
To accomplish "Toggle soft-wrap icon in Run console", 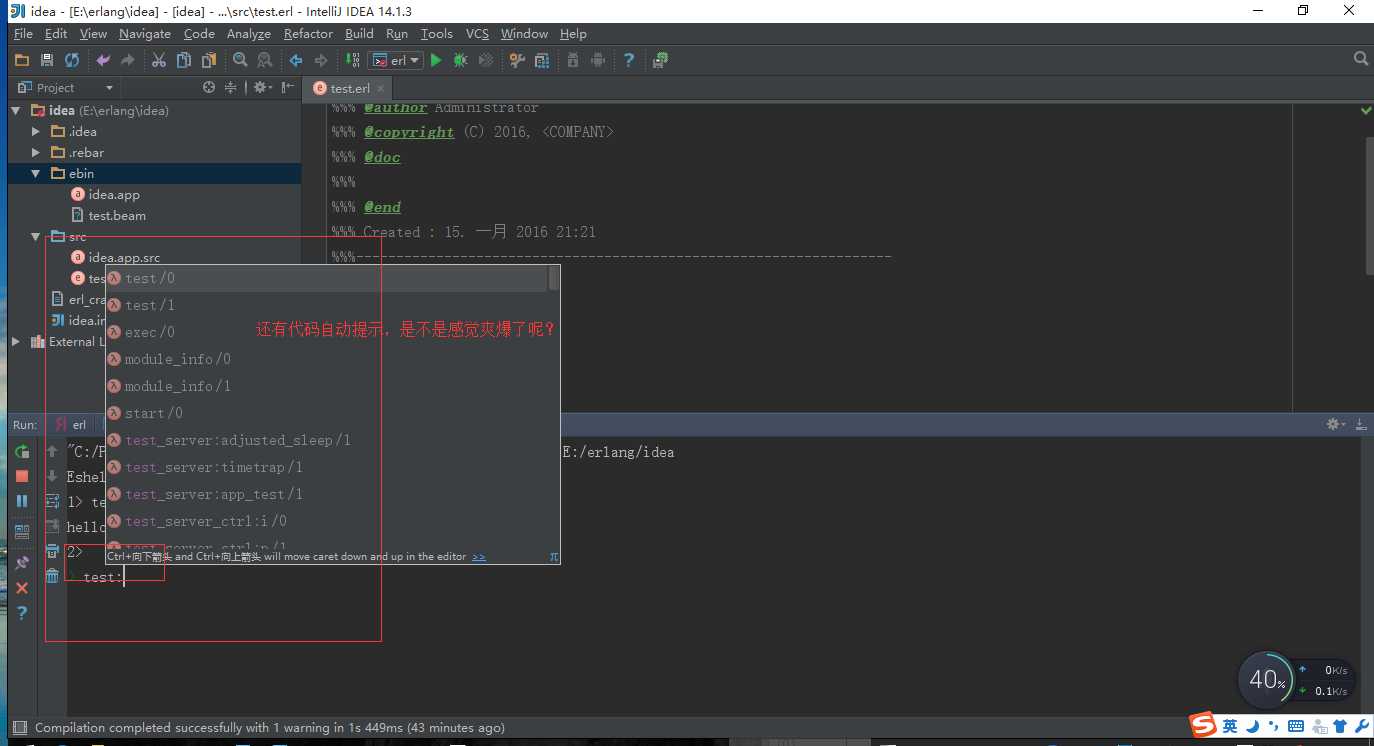I will 52,501.
